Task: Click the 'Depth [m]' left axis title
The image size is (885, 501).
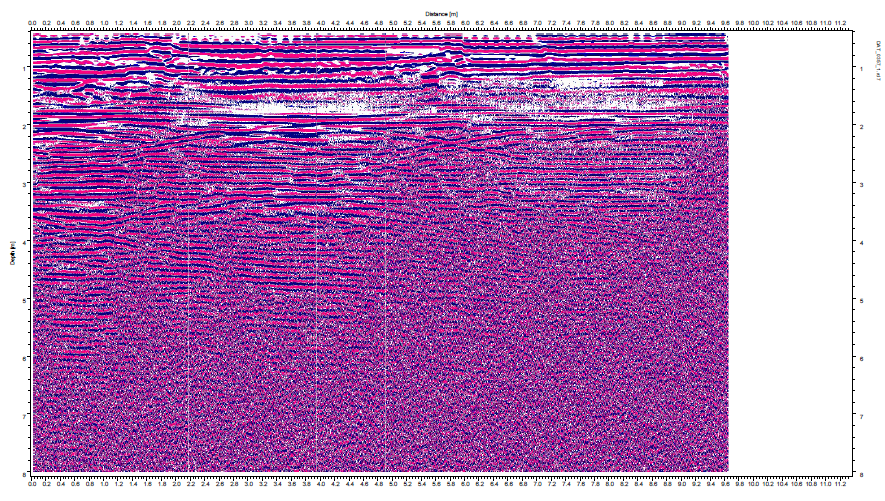Action: pyautogui.click(x=11, y=252)
